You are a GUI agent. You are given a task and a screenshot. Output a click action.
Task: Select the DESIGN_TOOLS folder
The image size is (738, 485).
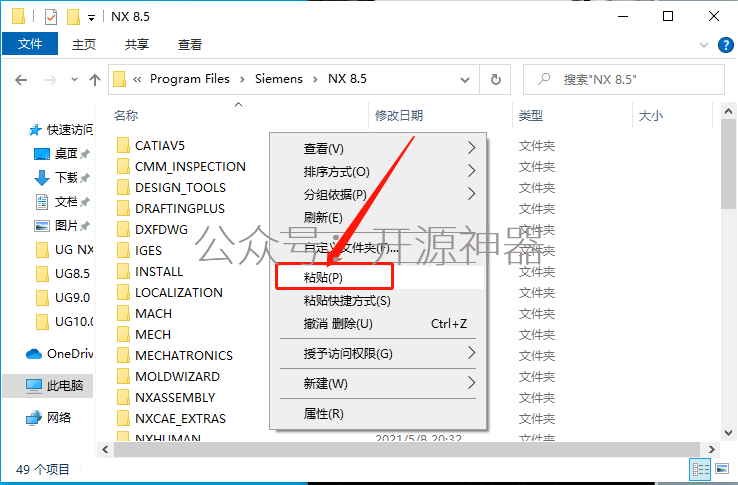[180, 187]
